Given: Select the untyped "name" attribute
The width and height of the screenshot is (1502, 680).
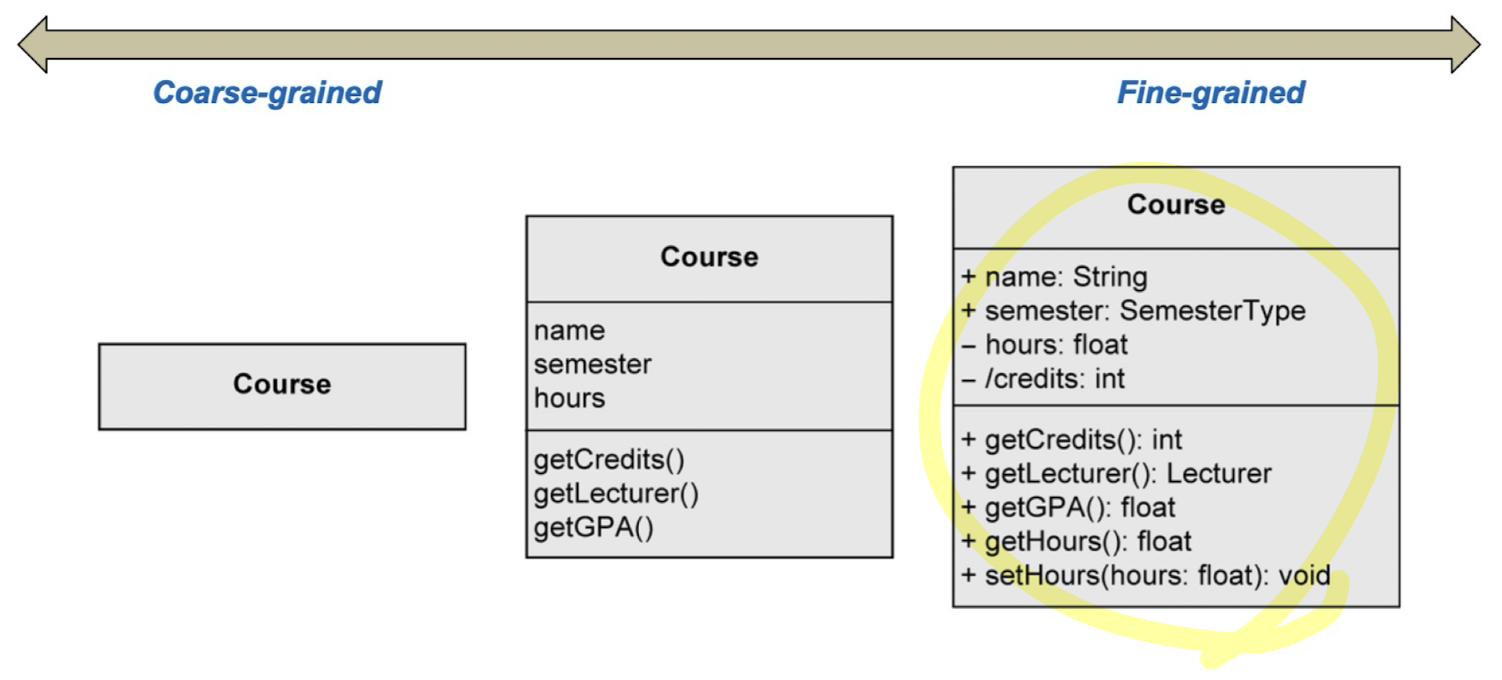Looking at the screenshot, I should point(569,331).
